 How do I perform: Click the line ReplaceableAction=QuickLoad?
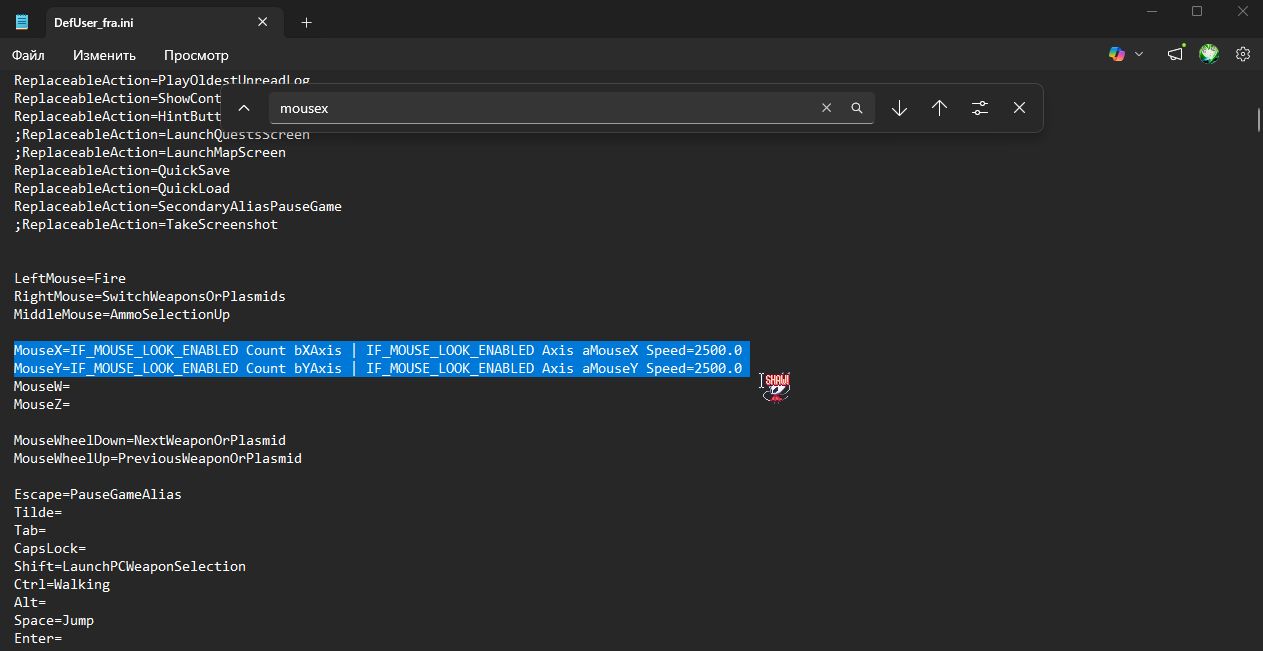pyautogui.click(x=122, y=188)
